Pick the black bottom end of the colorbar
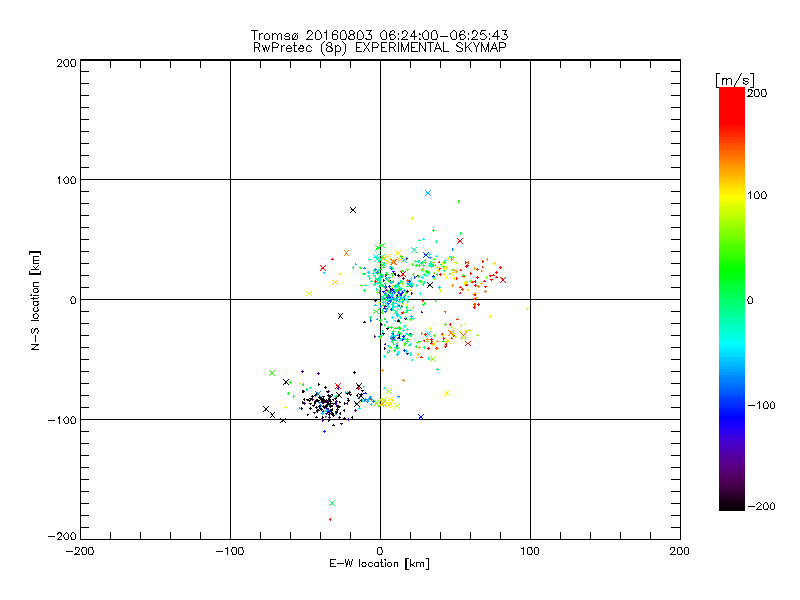Image resolution: width=800 pixels, height=600 pixels. pos(732,504)
